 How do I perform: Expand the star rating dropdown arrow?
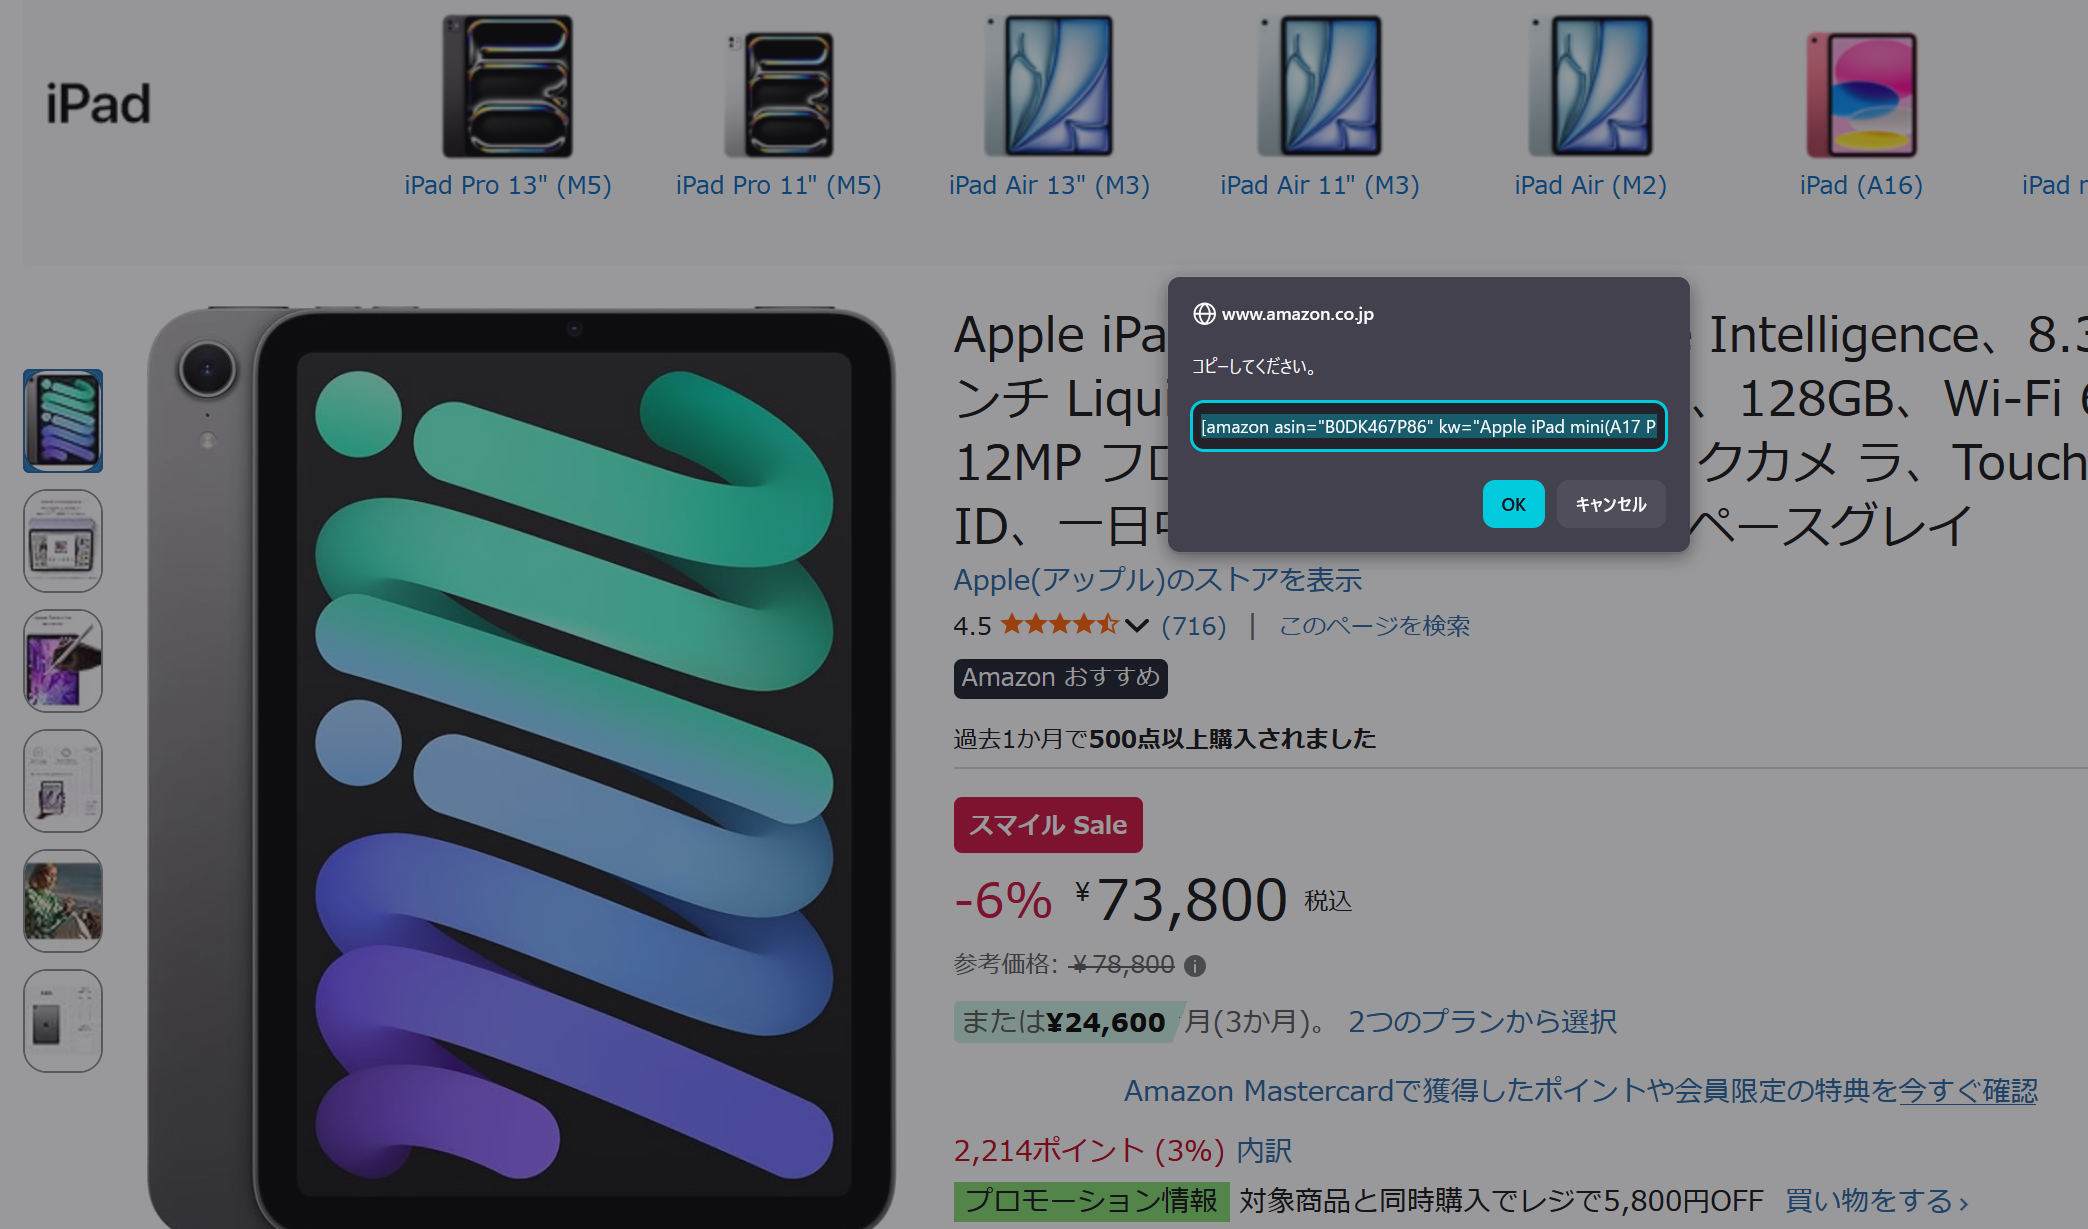(x=1136, y=626)
